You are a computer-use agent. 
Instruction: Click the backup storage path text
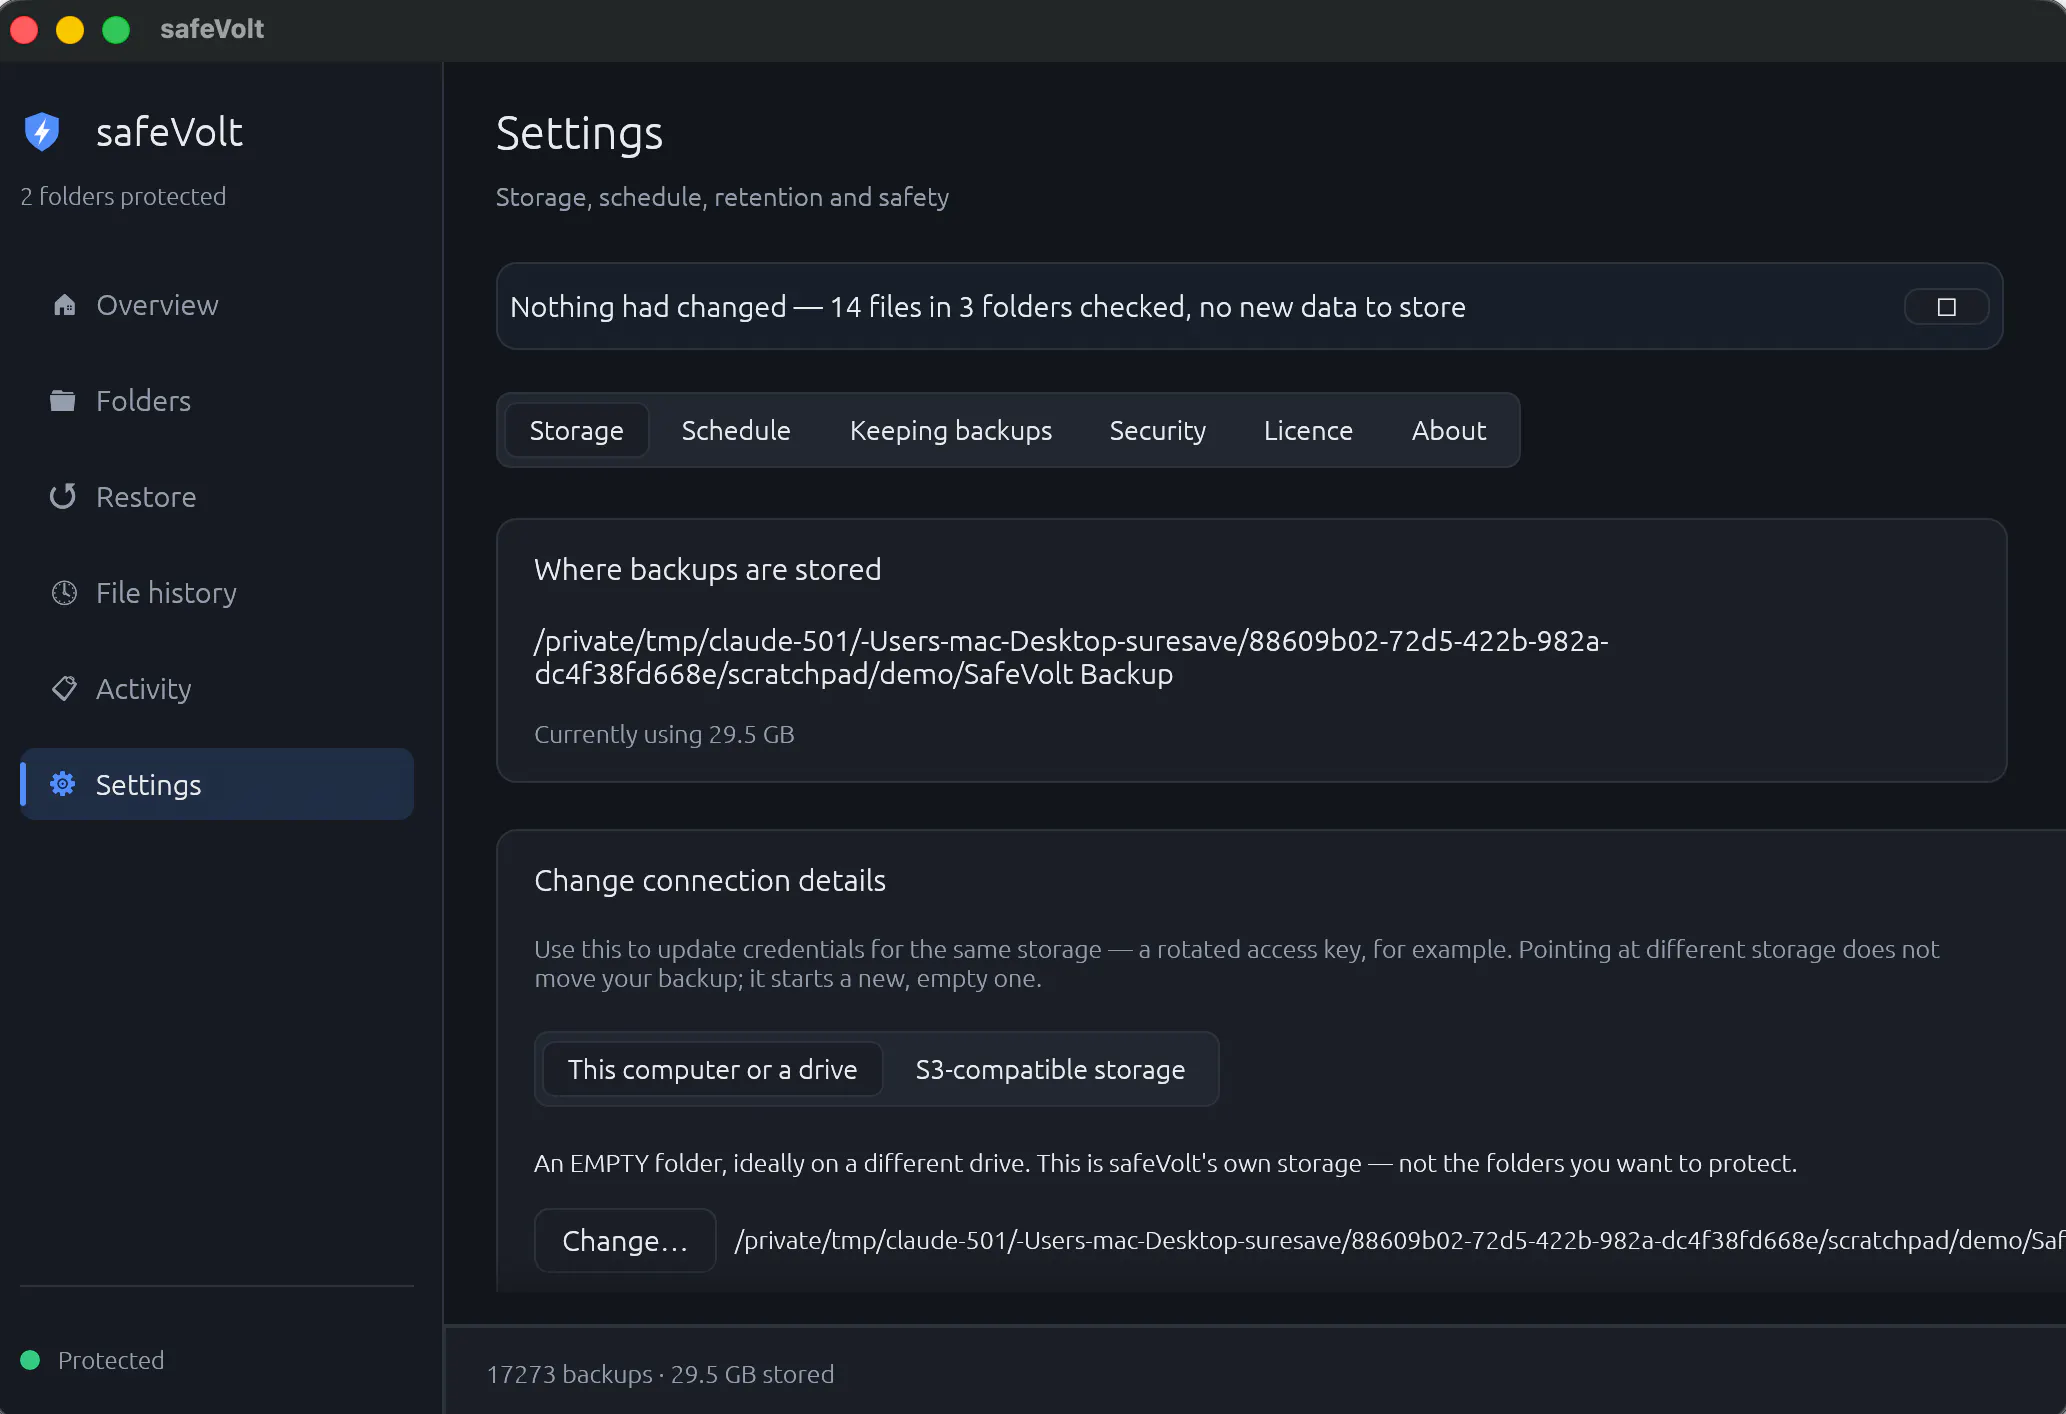click(1071, 657)
